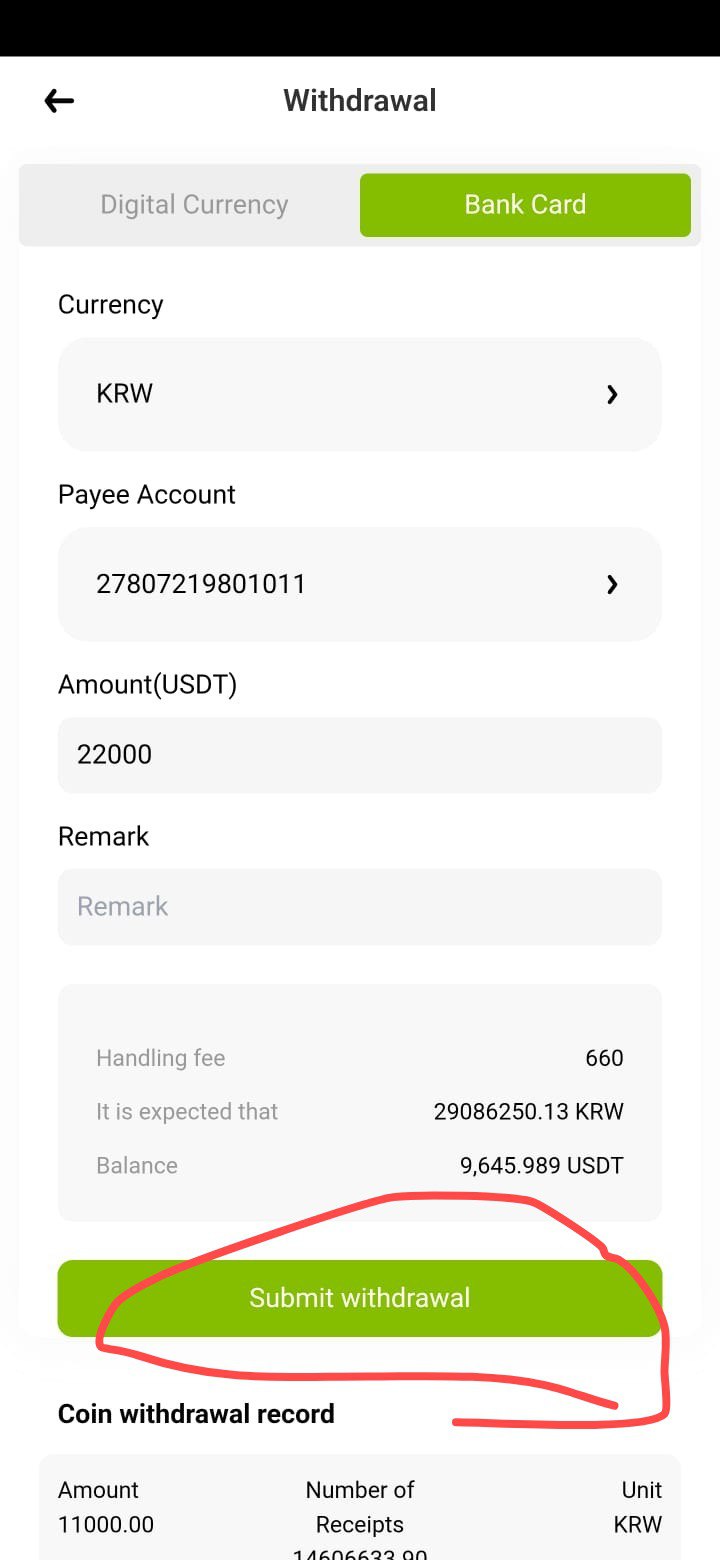This screenshot has height=1560, width=720.
Task: Click the Withdrawal page title
Action: click(x=360, y=101)
